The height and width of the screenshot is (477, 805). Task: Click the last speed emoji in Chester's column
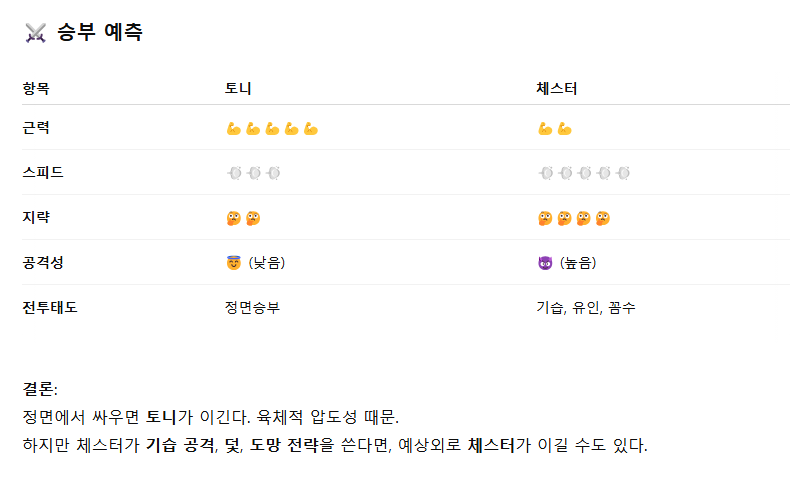[x=622, y=173]
